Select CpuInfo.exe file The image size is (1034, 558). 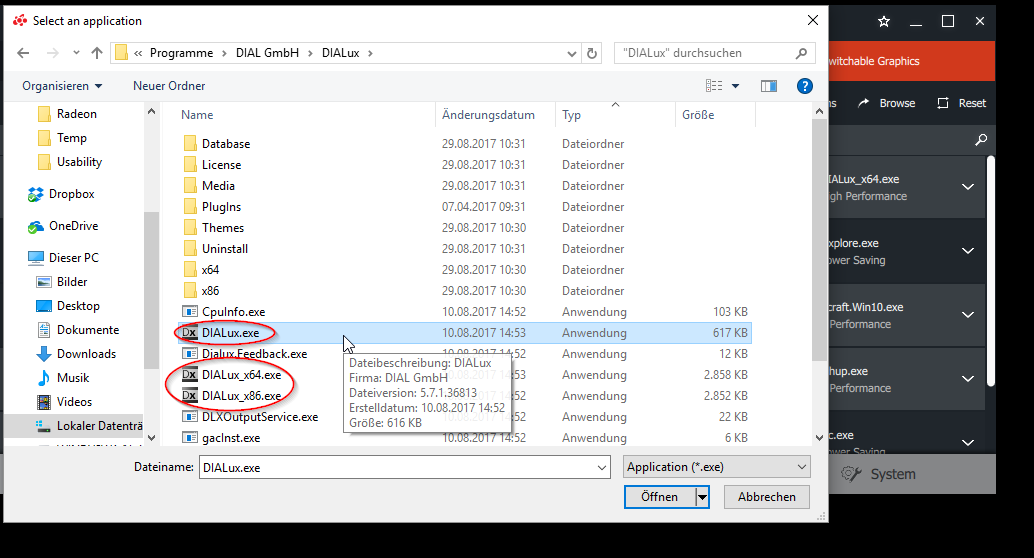click(x=224, y=312)
